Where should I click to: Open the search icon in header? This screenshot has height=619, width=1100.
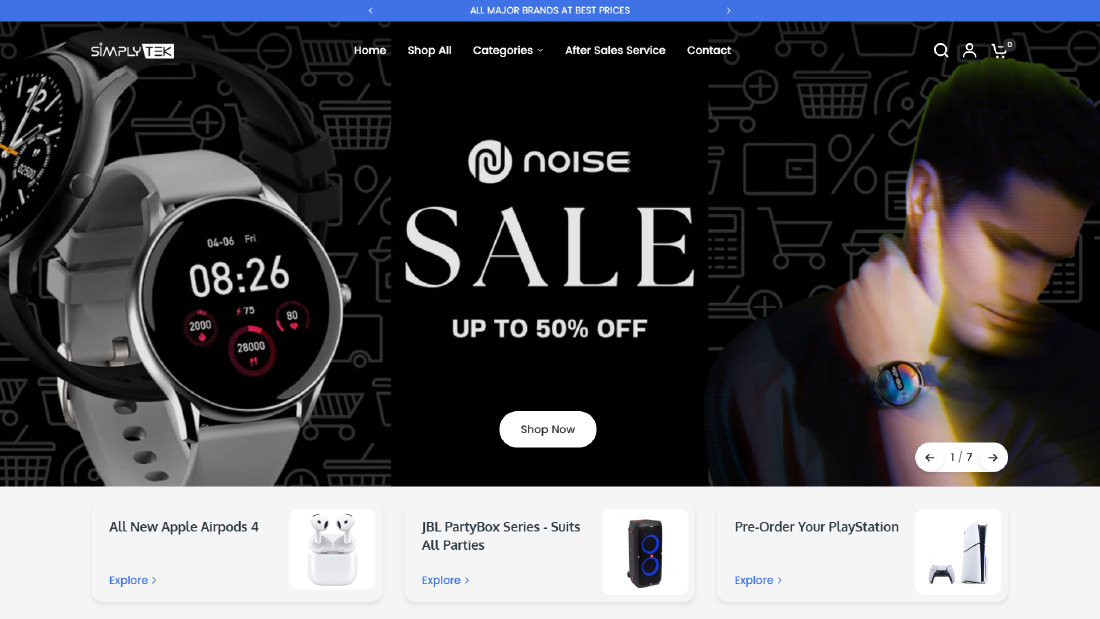tap(941, 51)
